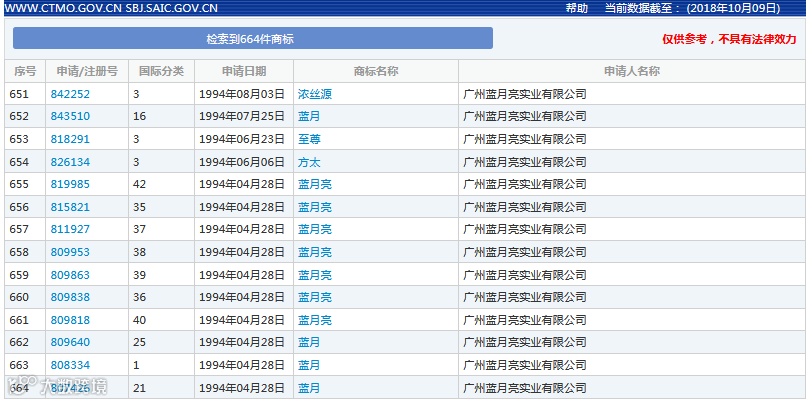Click class 42 in row 655
Image resolution: width=812 pixels, height=402 pixels.
coord(139,184)
